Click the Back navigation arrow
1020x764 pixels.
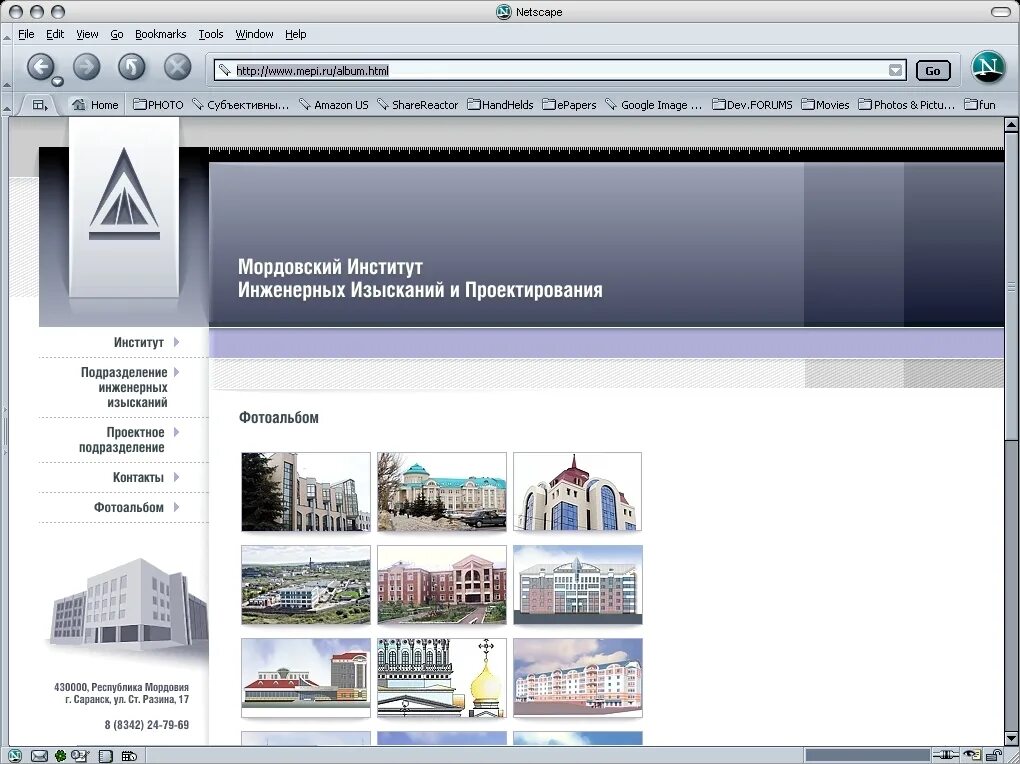(40, 67)
